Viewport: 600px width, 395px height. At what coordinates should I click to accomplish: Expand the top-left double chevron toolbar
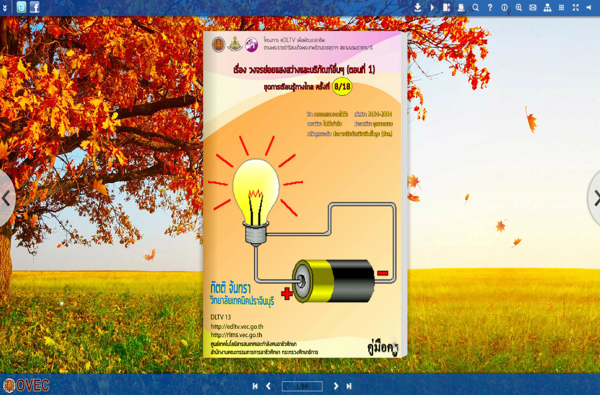coord(5,7)
